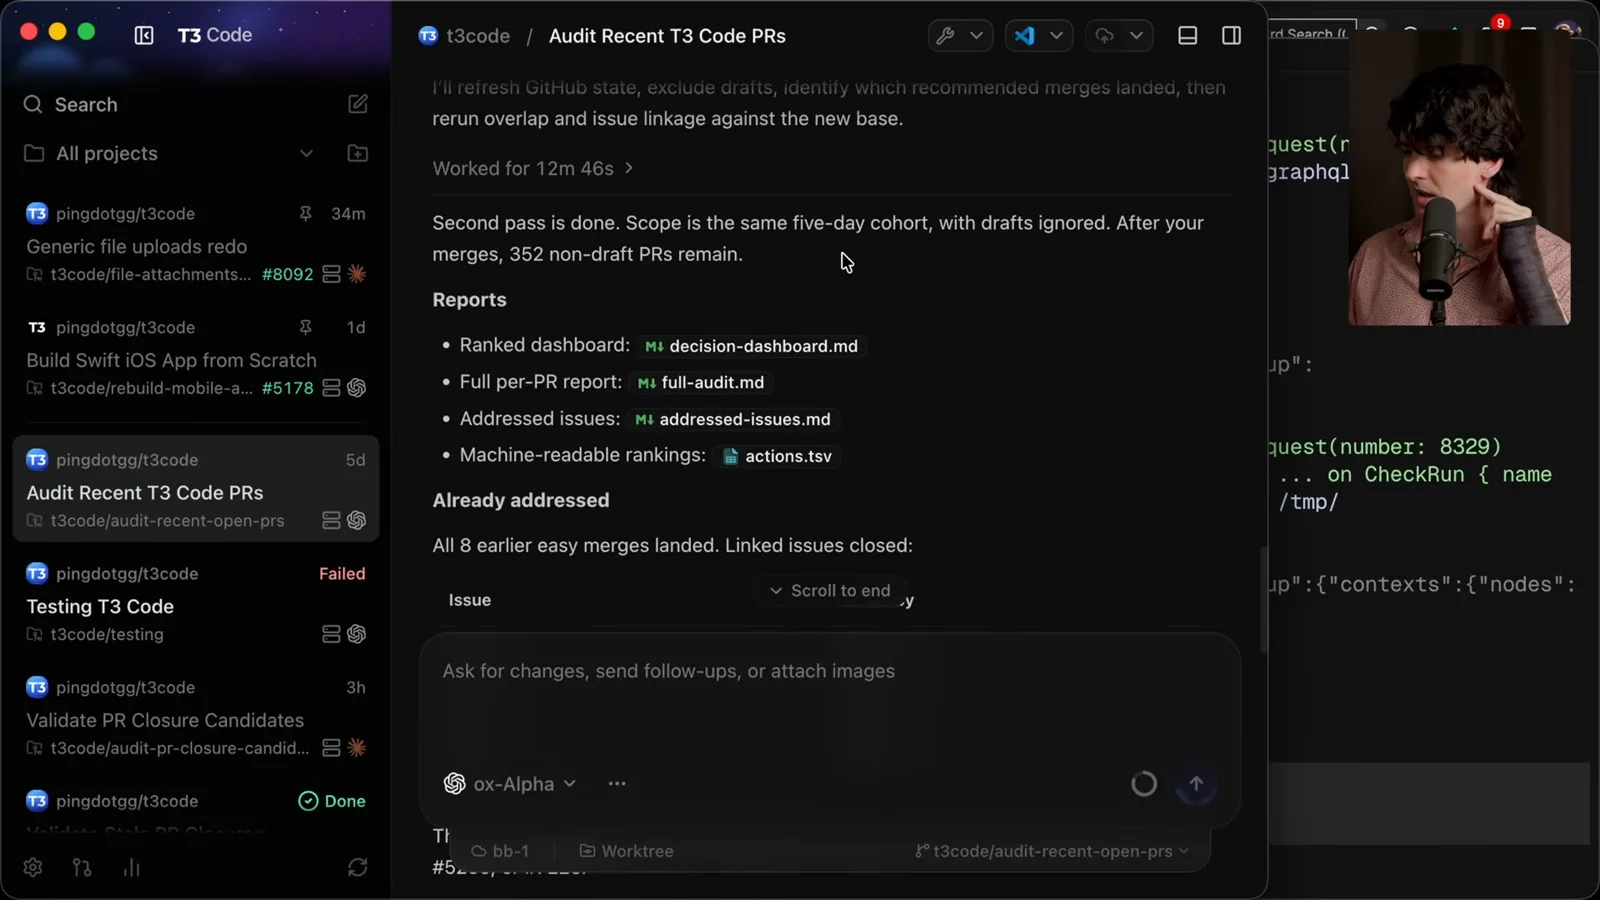Toggle the right side panel icon
Image resolution: width=1600 pixels, height=900 pixels.
coord(1232,36)
